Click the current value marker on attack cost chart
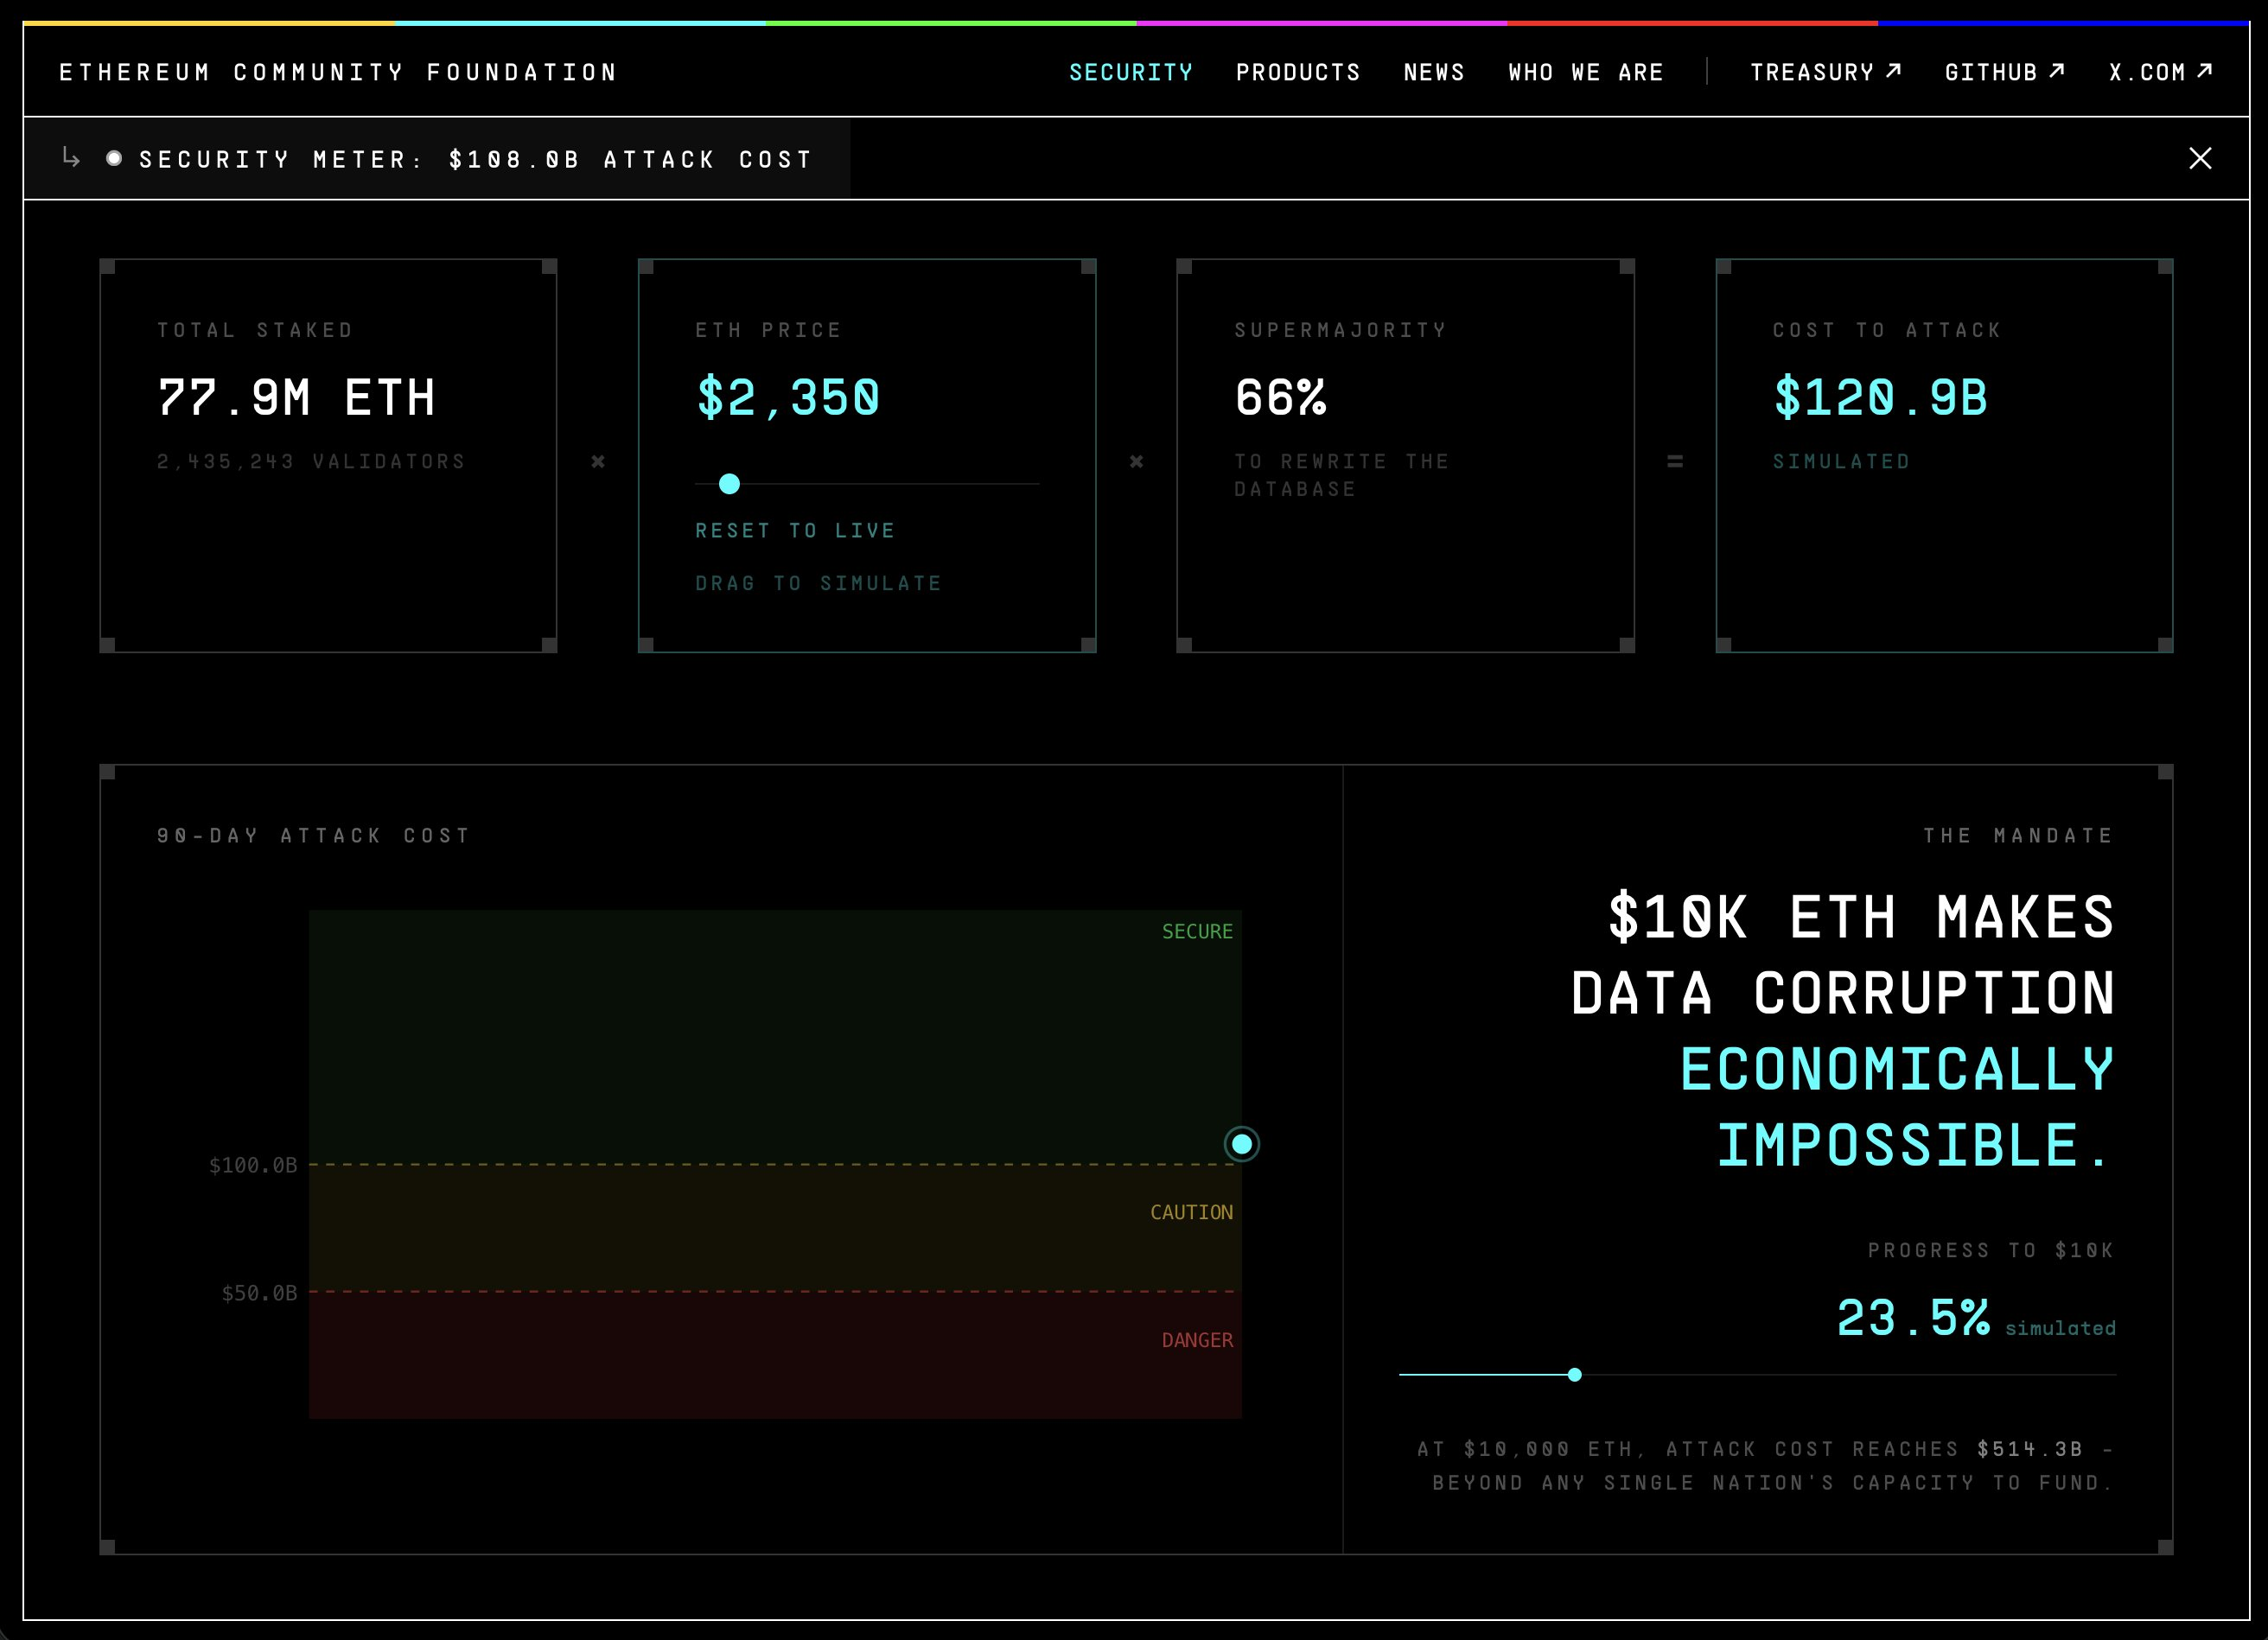This screenshot has height=1640, width=2268. tap(1242, 1143)
